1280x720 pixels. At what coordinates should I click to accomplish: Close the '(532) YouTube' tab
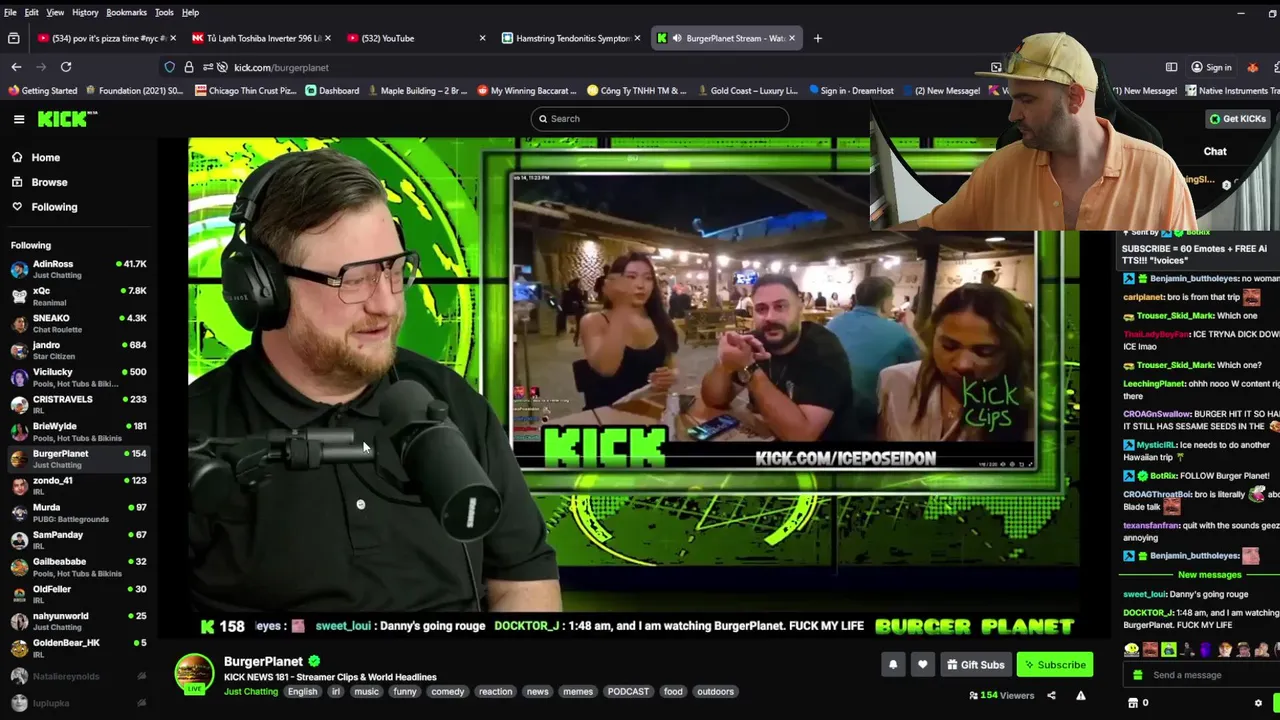pos(482,38)
